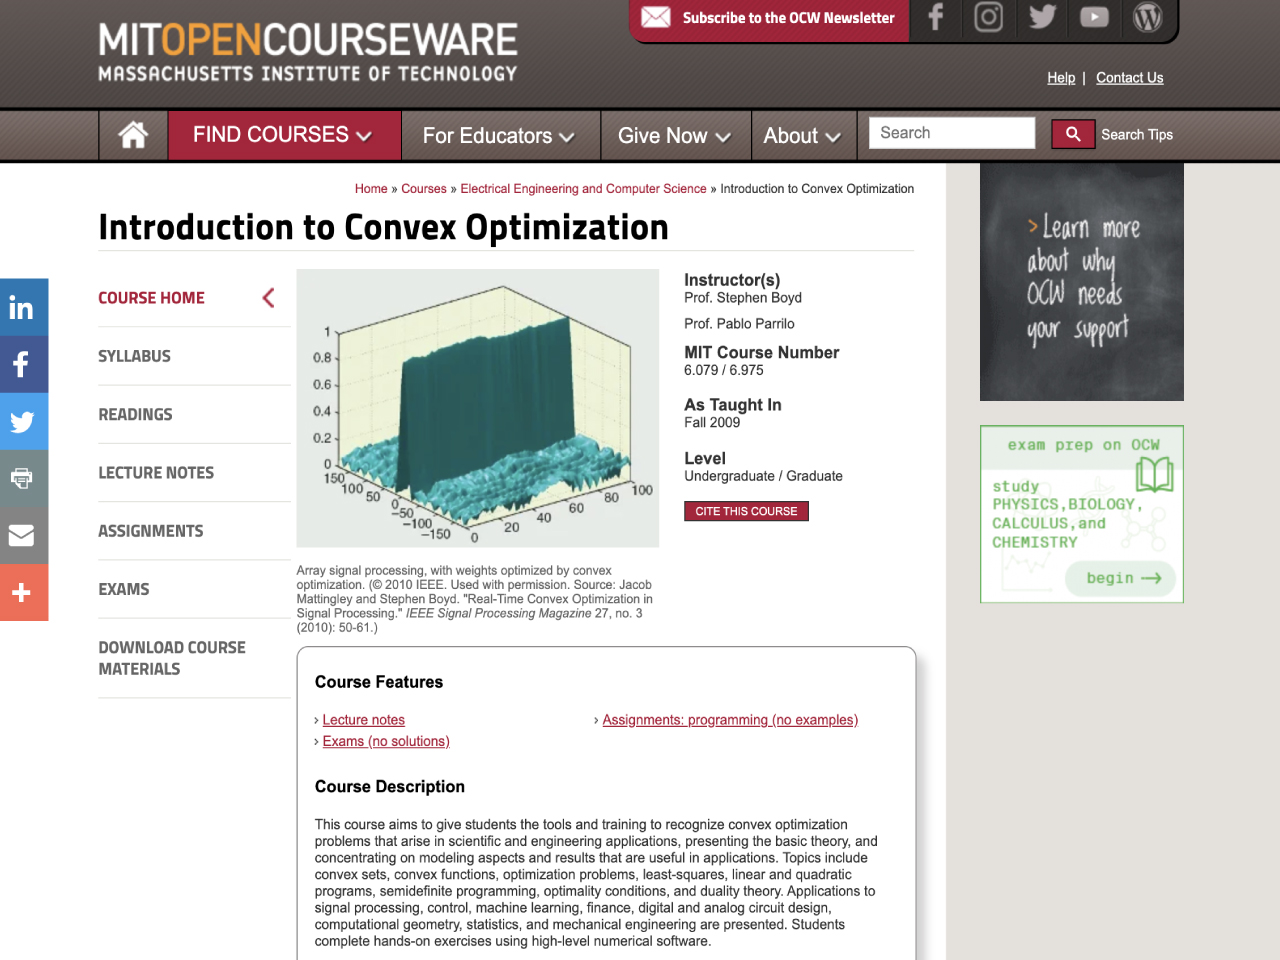Open Electrical Engineering and Computer Science breadcrumb
Viewport: 1280px width, 960px height.
[583, 189]
